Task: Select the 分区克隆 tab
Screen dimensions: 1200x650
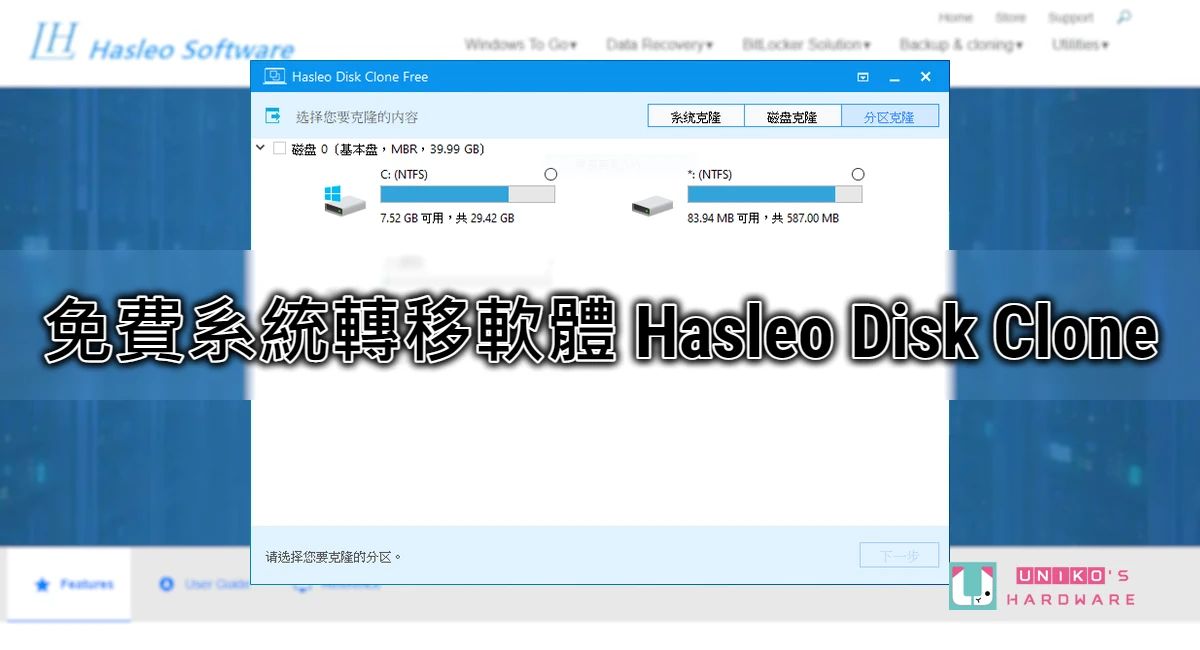Action: point(890,116)
